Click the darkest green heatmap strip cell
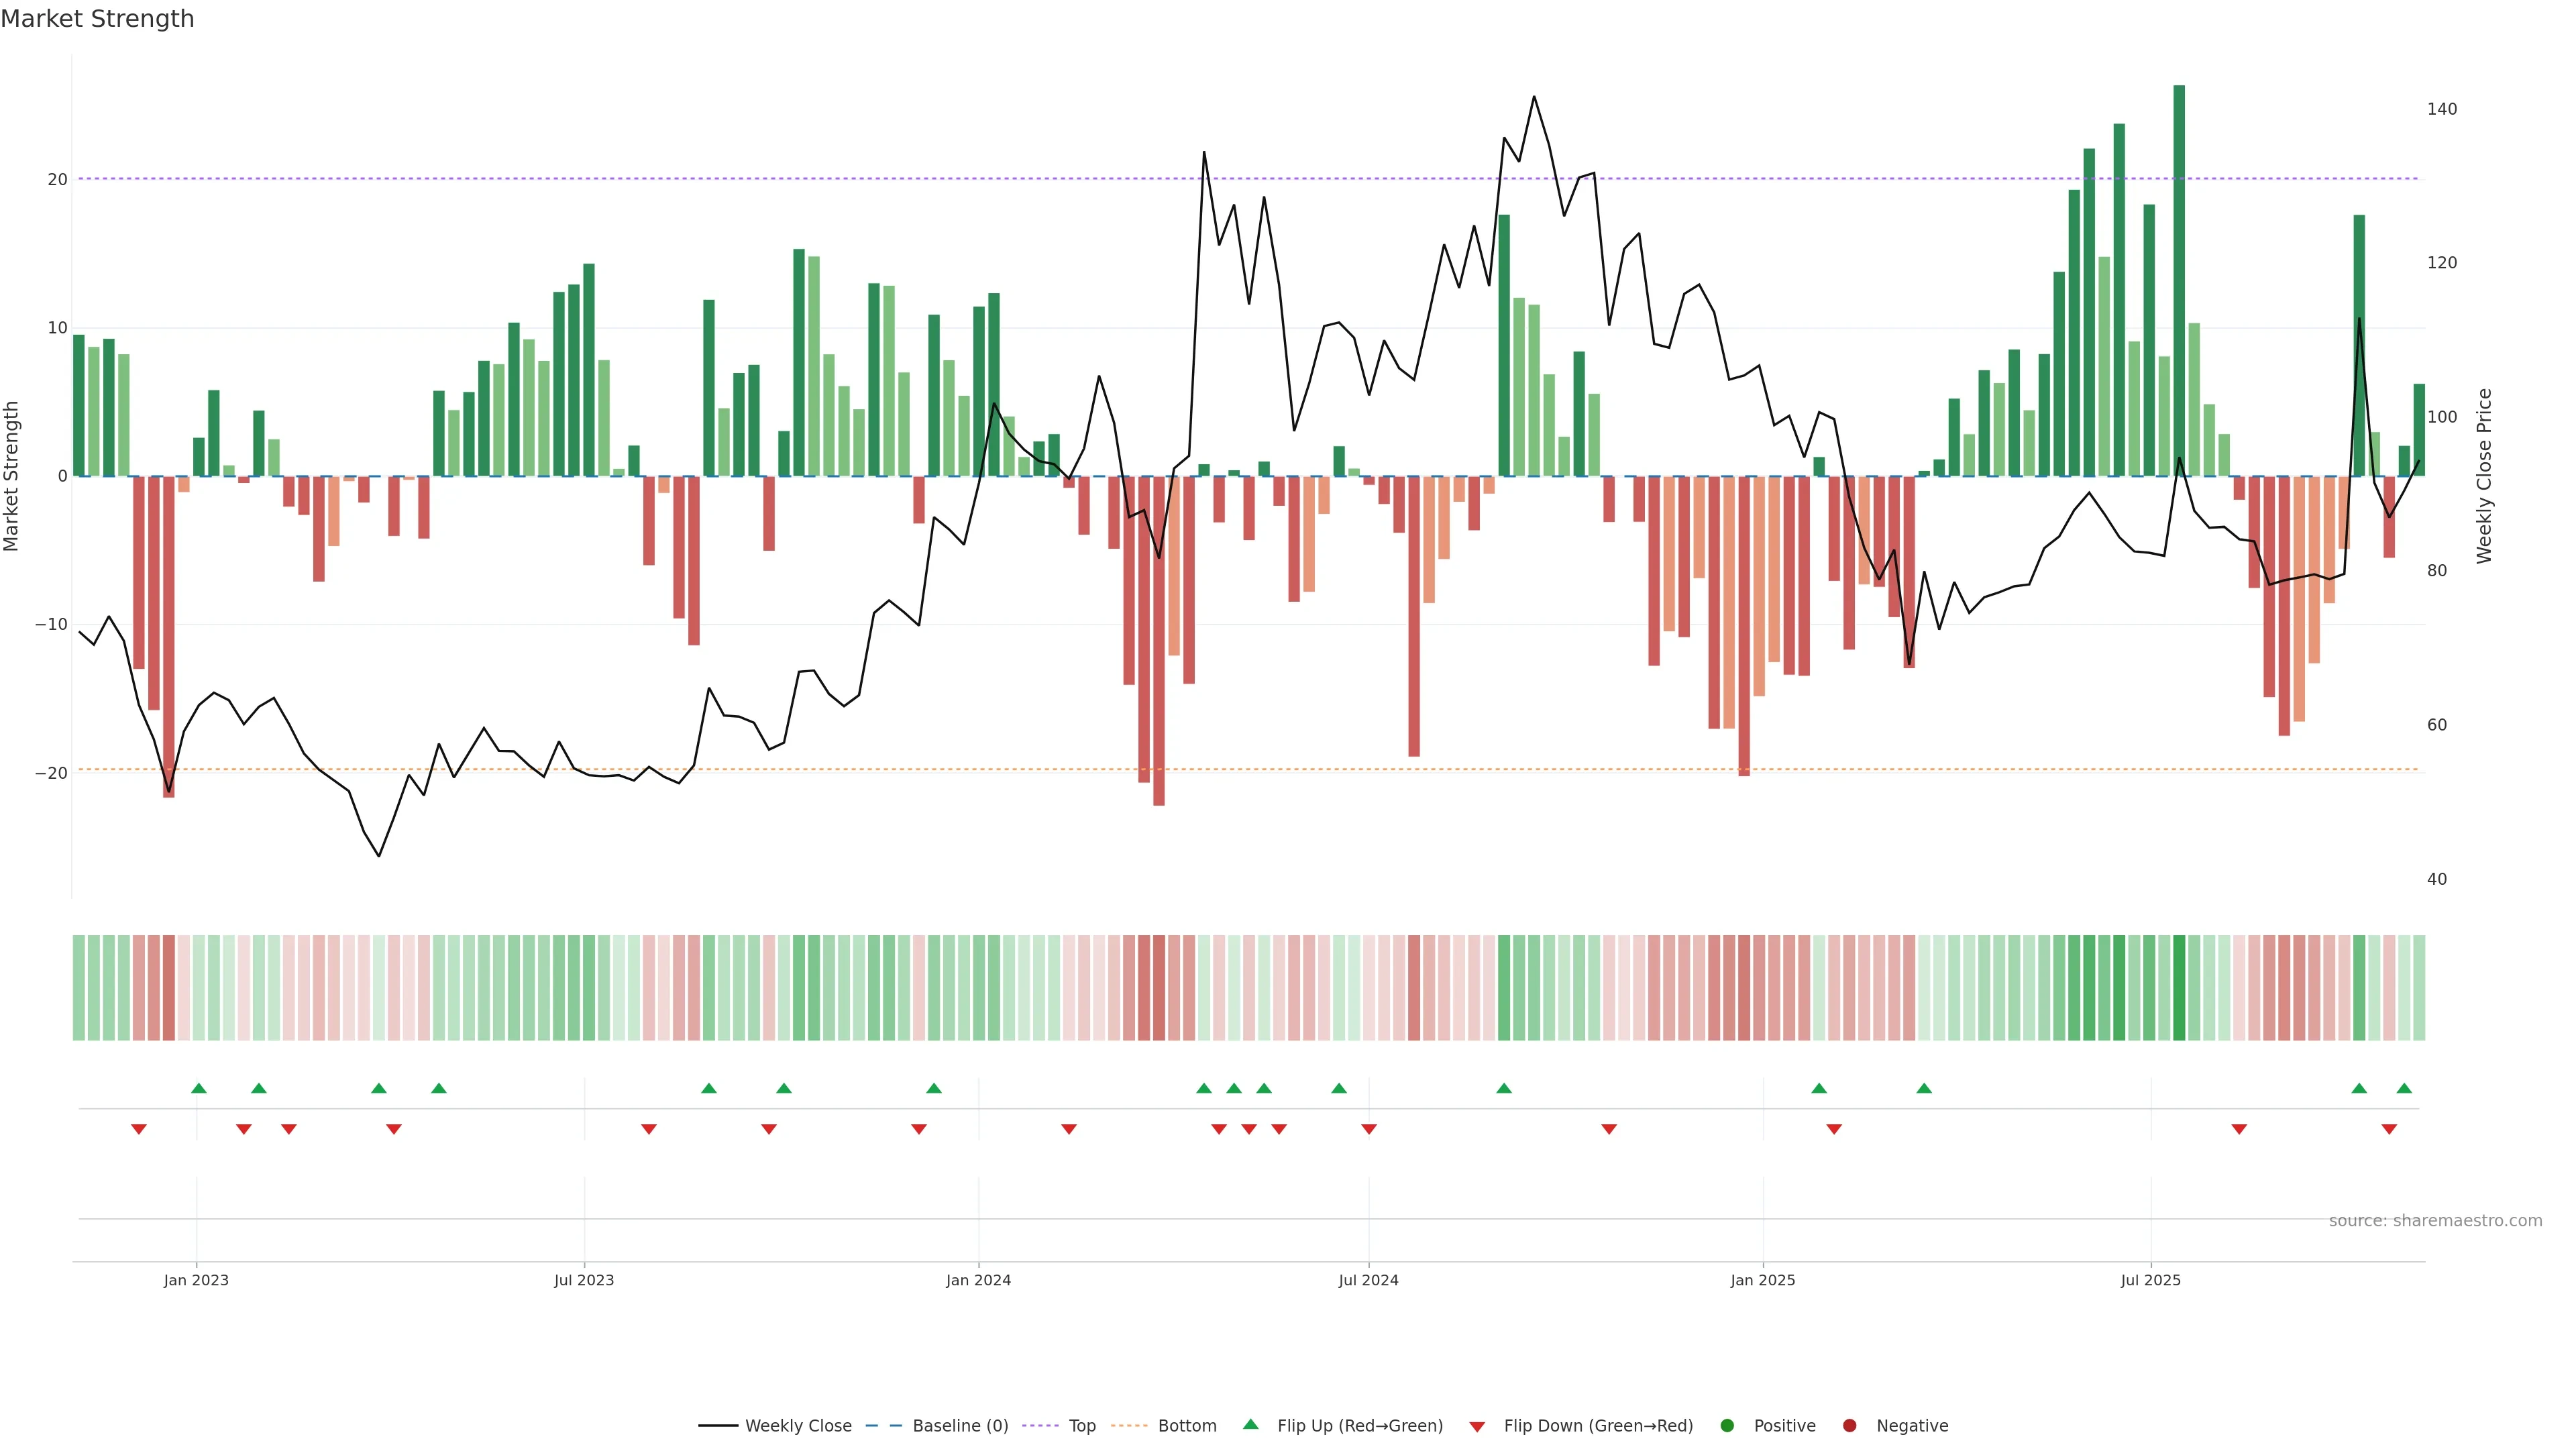This screenshot has height=1449, width=2576. coord(2179,988)
